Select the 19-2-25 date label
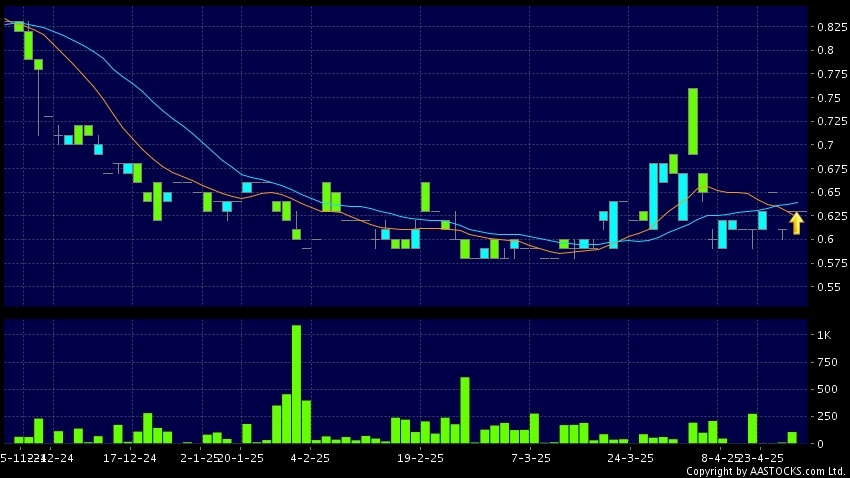 420,458
